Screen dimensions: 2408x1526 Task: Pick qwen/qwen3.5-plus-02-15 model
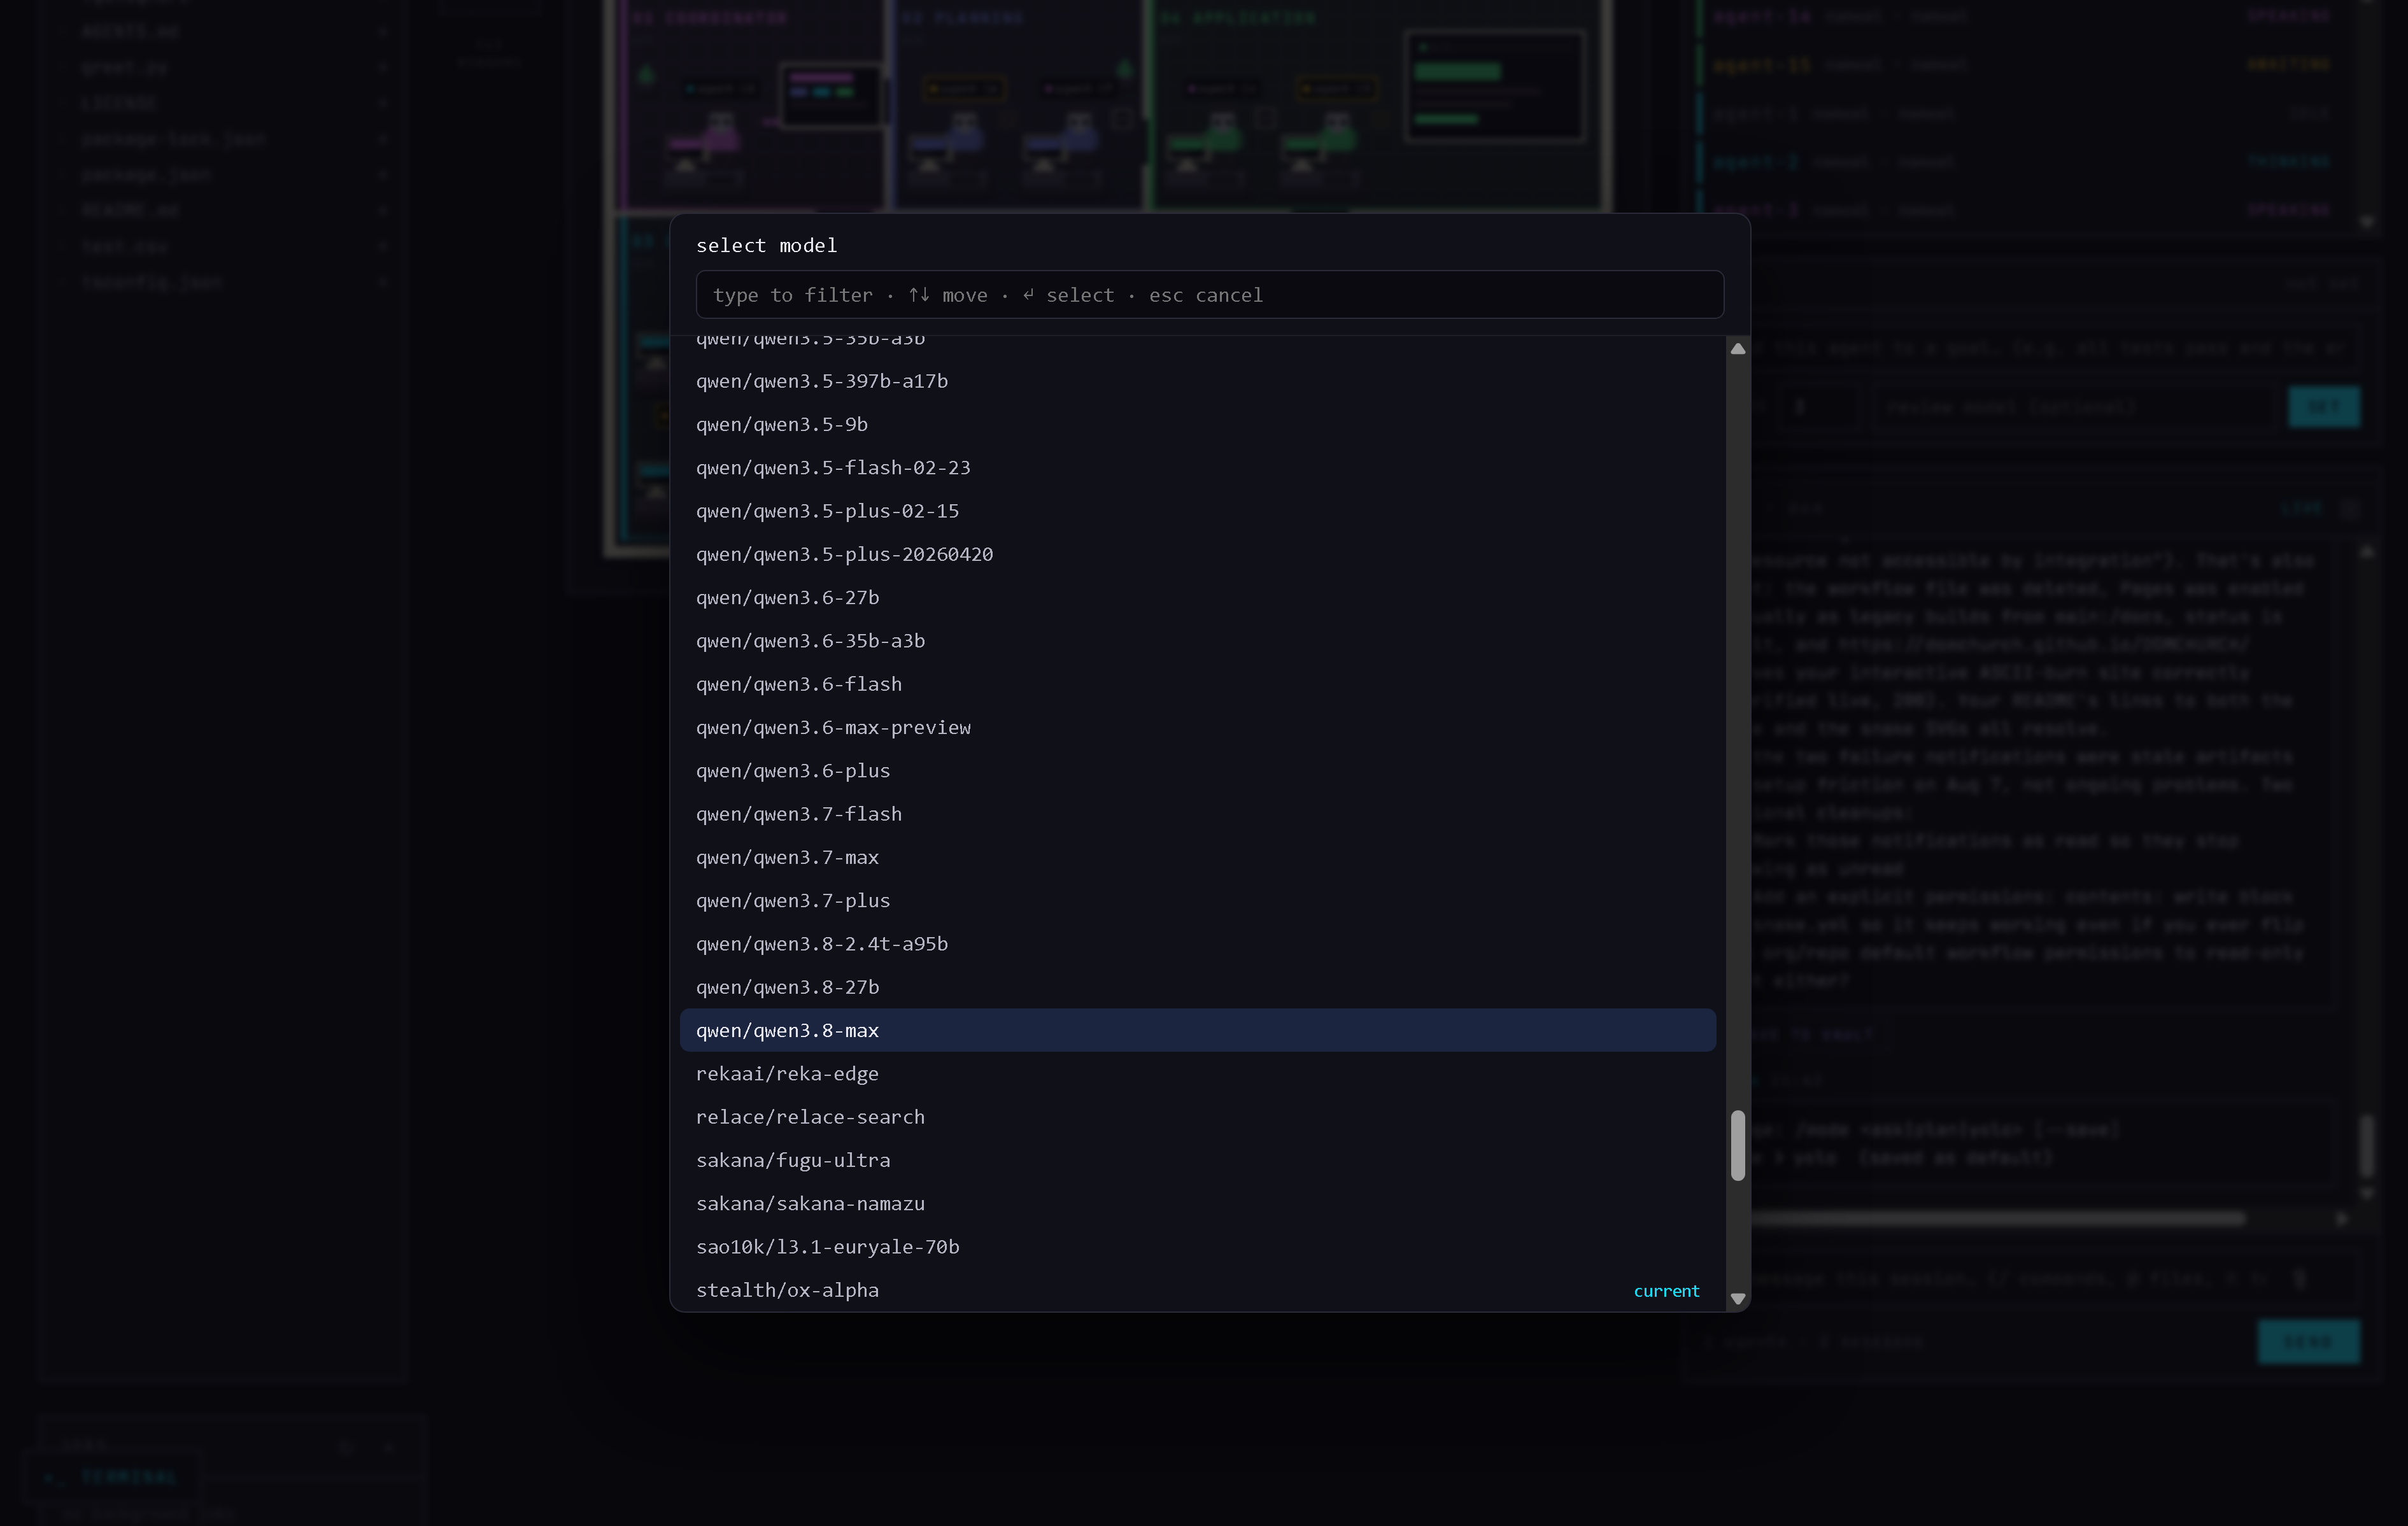1197,511
